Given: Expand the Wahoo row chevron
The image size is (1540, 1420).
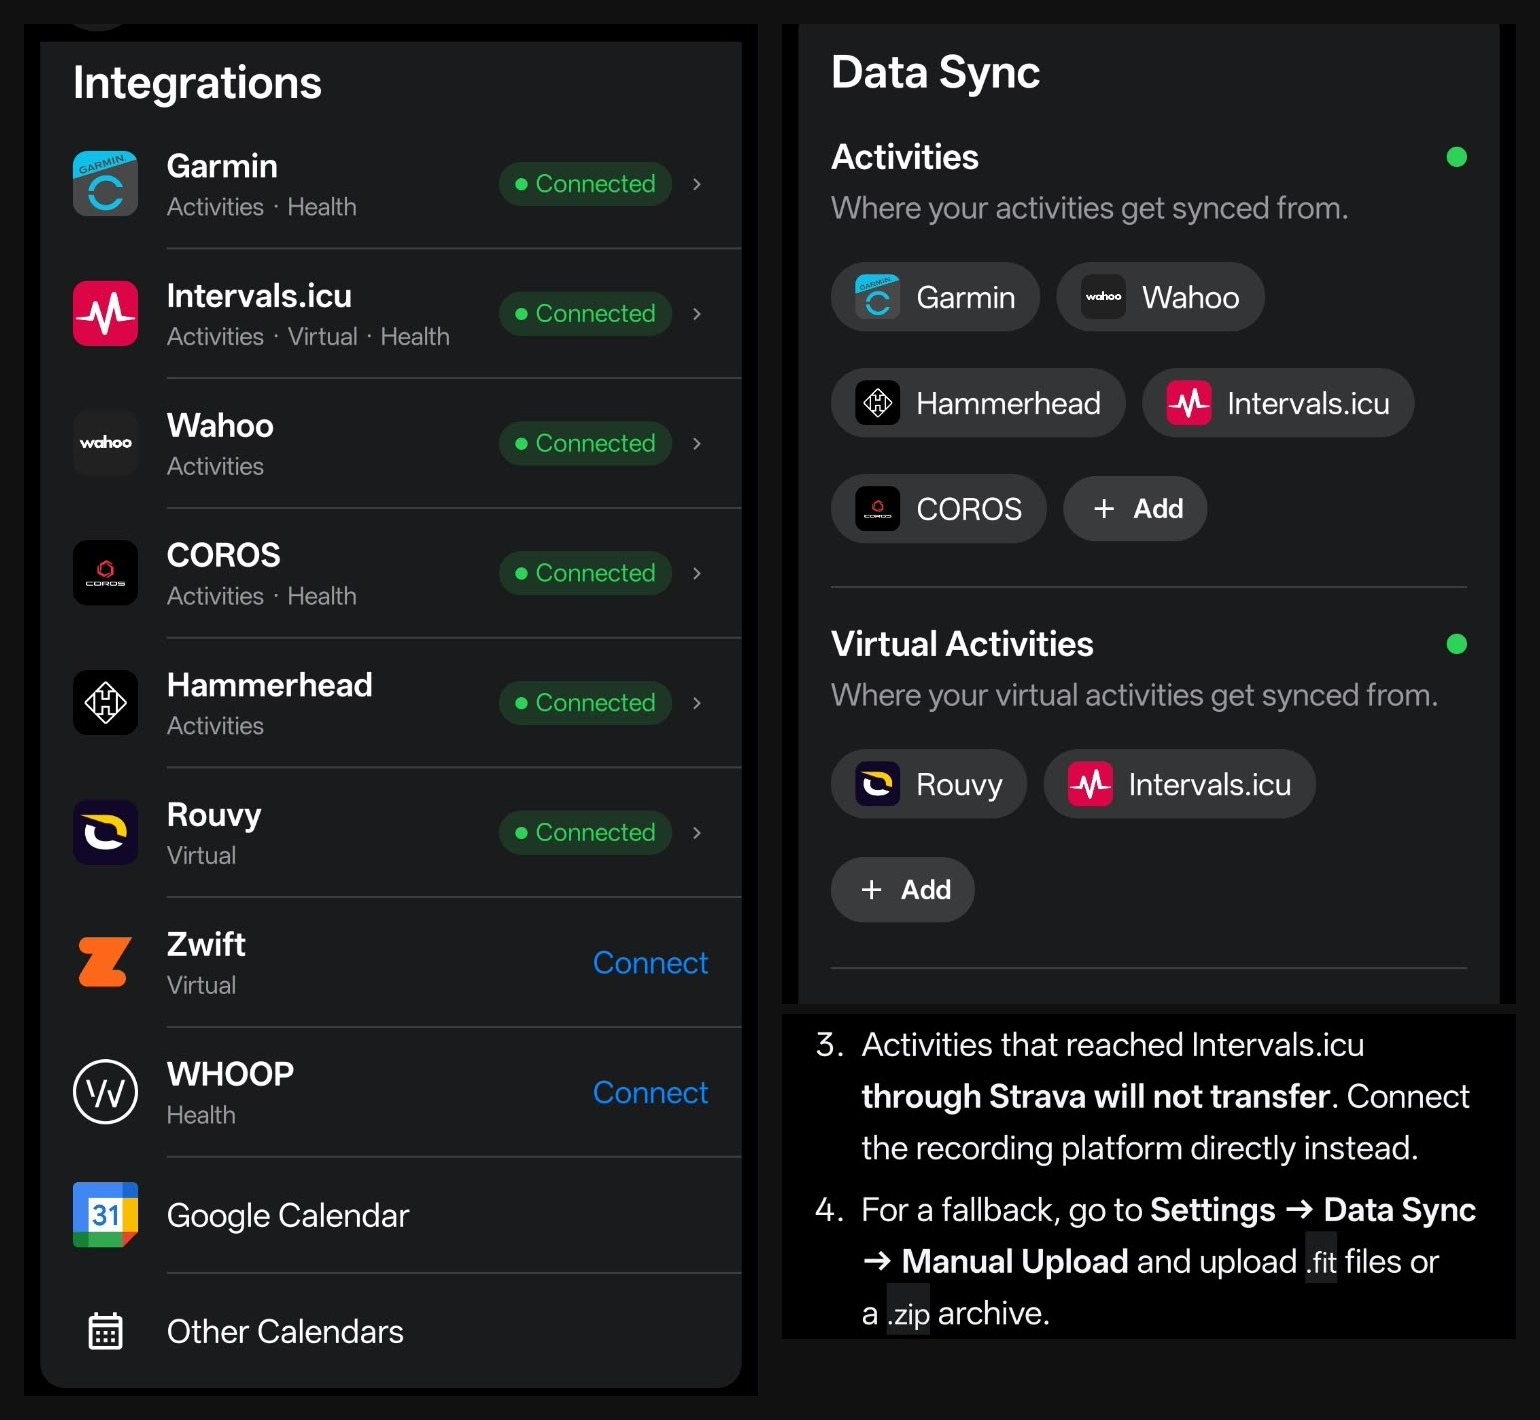Looking at the screenshot, I should pos(697,443).
